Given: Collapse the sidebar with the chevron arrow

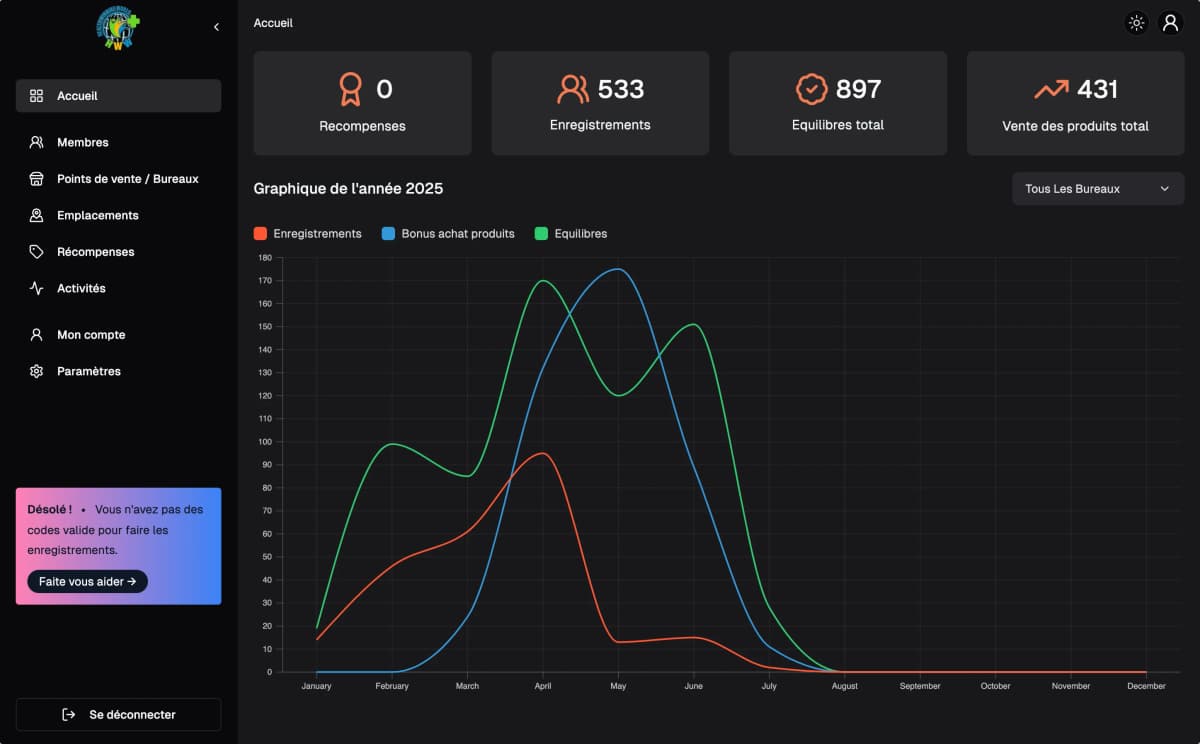Looking at the screenshot, I should 216,27.
